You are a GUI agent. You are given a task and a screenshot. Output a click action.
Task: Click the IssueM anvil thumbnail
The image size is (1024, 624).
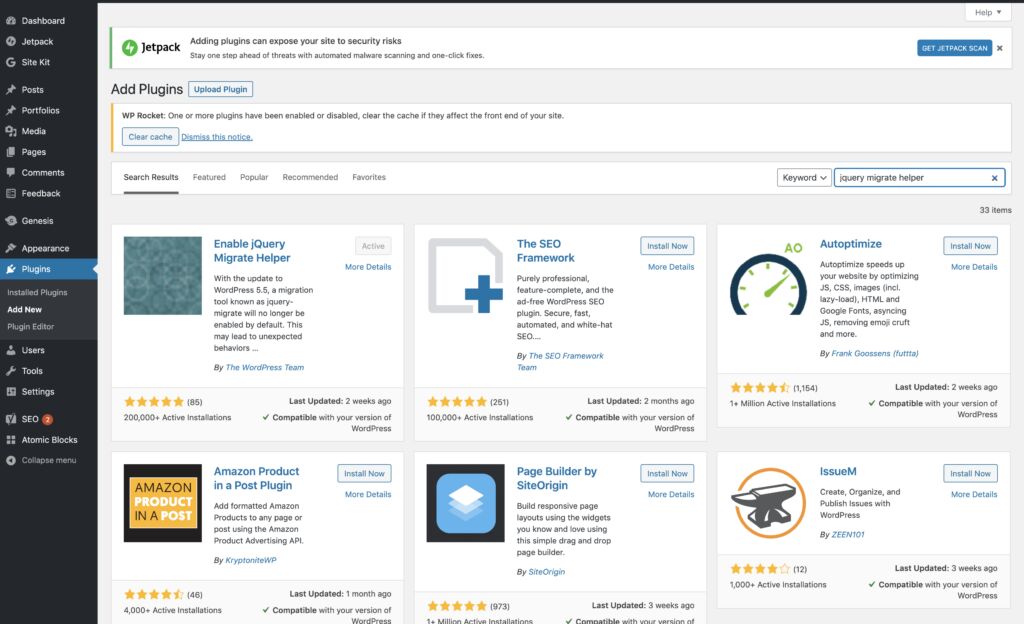[x=769, y=503]
